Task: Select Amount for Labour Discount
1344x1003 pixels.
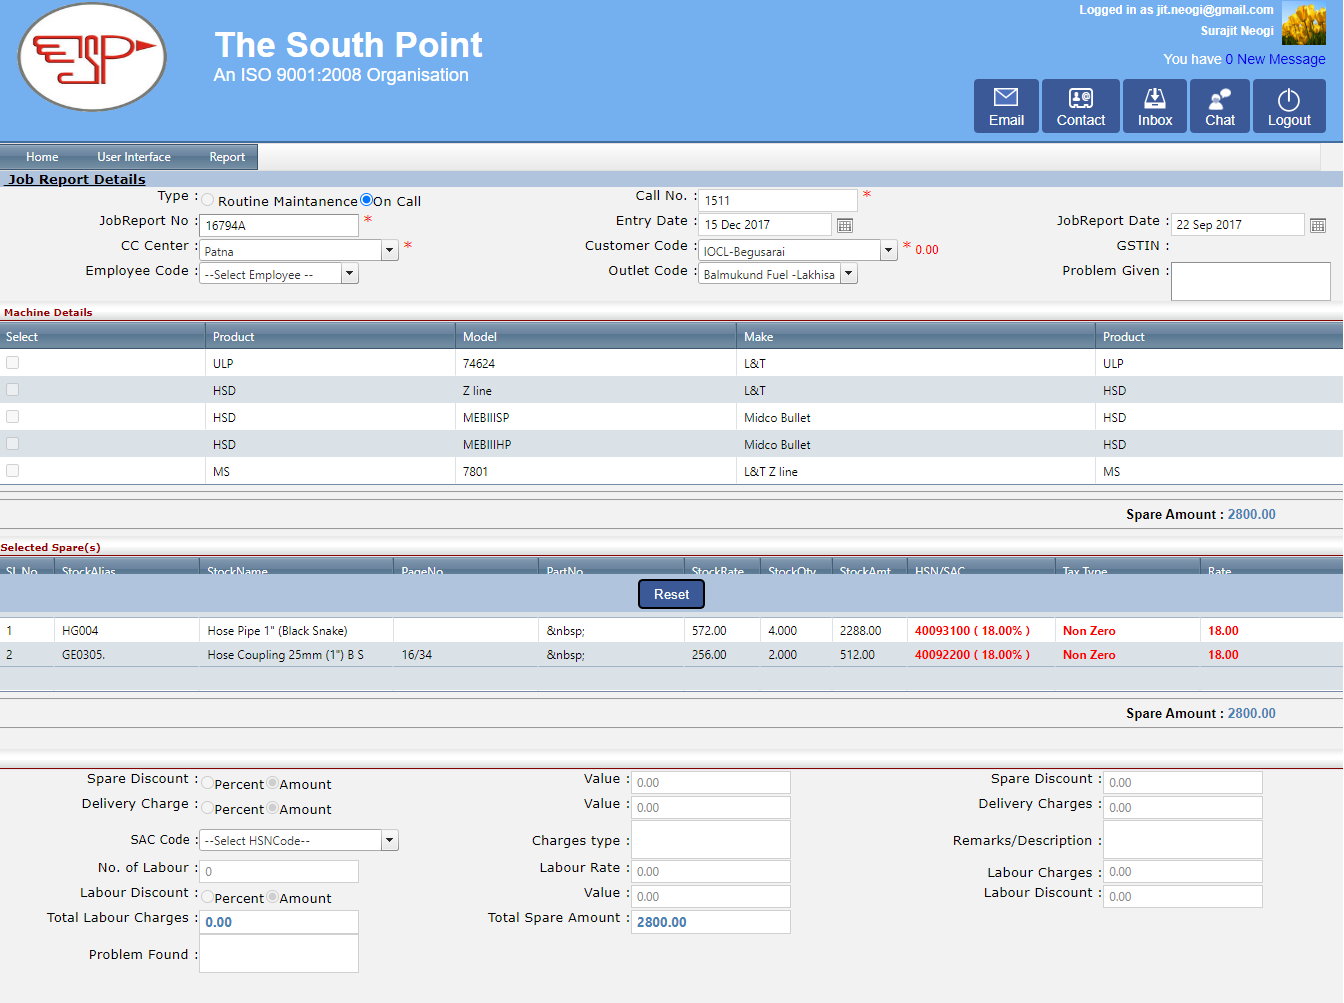Action: click(x=272, y=897)
